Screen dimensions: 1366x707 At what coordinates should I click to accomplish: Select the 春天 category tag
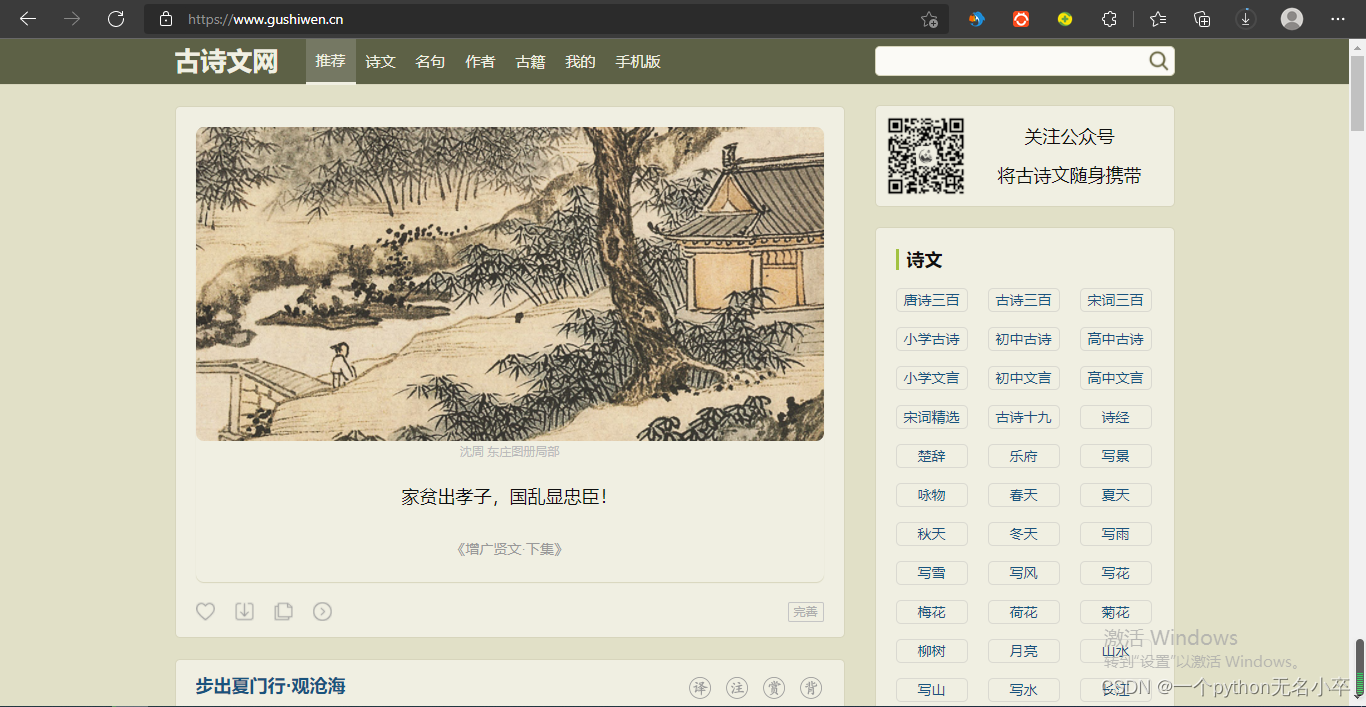pyautogui.click(x=1024, y=495)
